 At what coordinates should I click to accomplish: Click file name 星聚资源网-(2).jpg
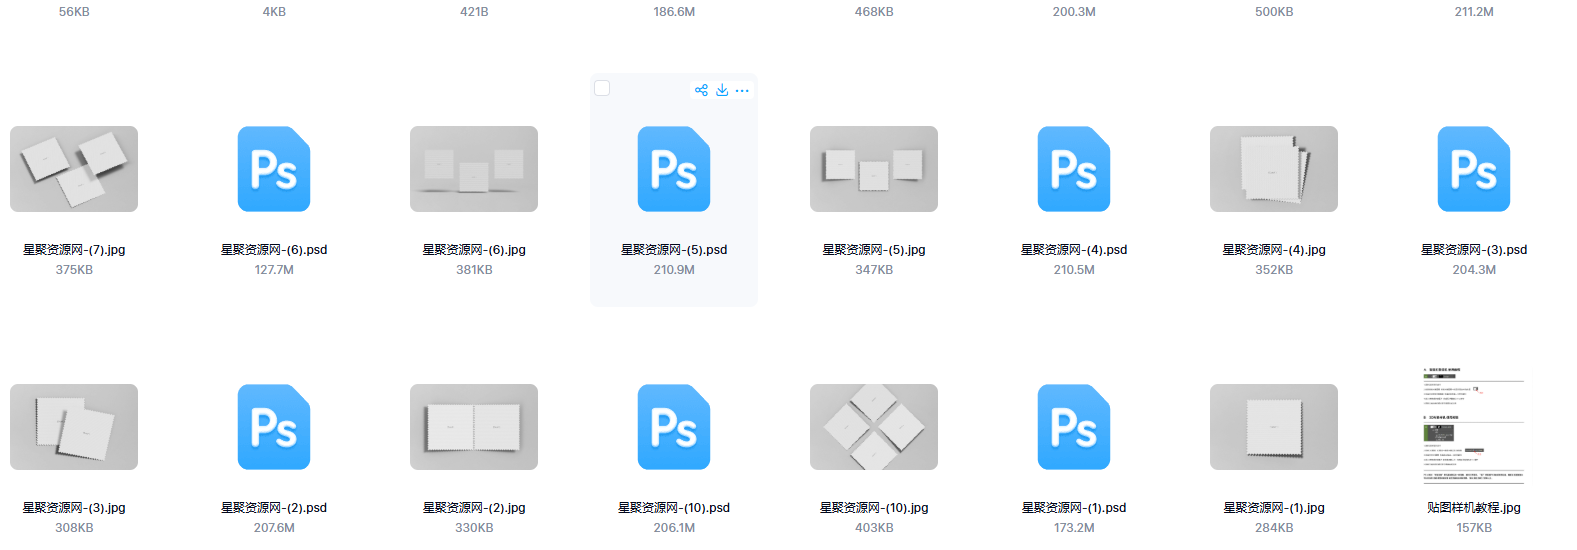(x=474, y=508)
